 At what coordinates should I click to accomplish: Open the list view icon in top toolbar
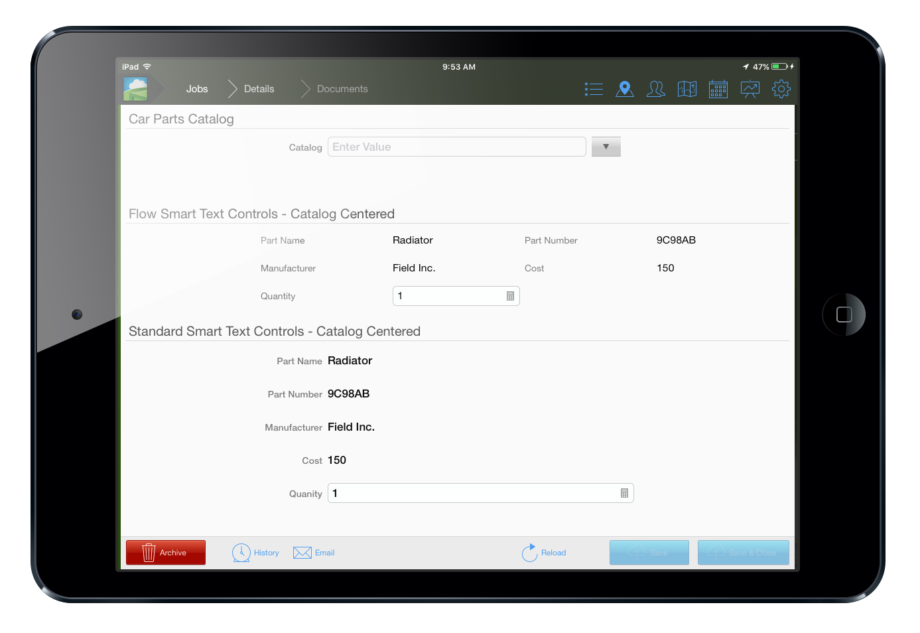point(593,89)
